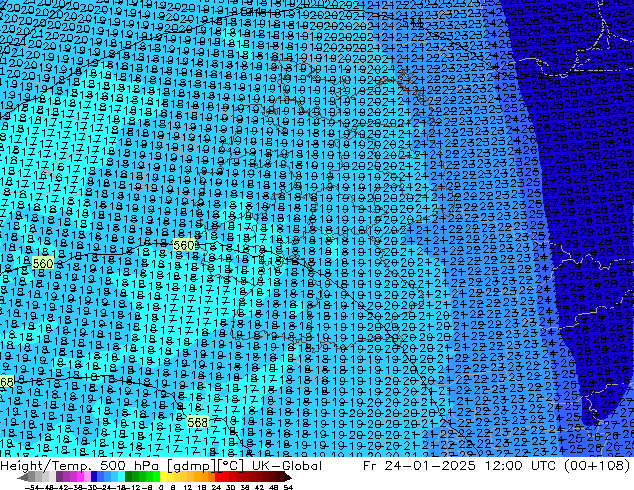Click the 560 contour label at left edge
This screenshot has height=490, width=634.
(x=42, y=264)
